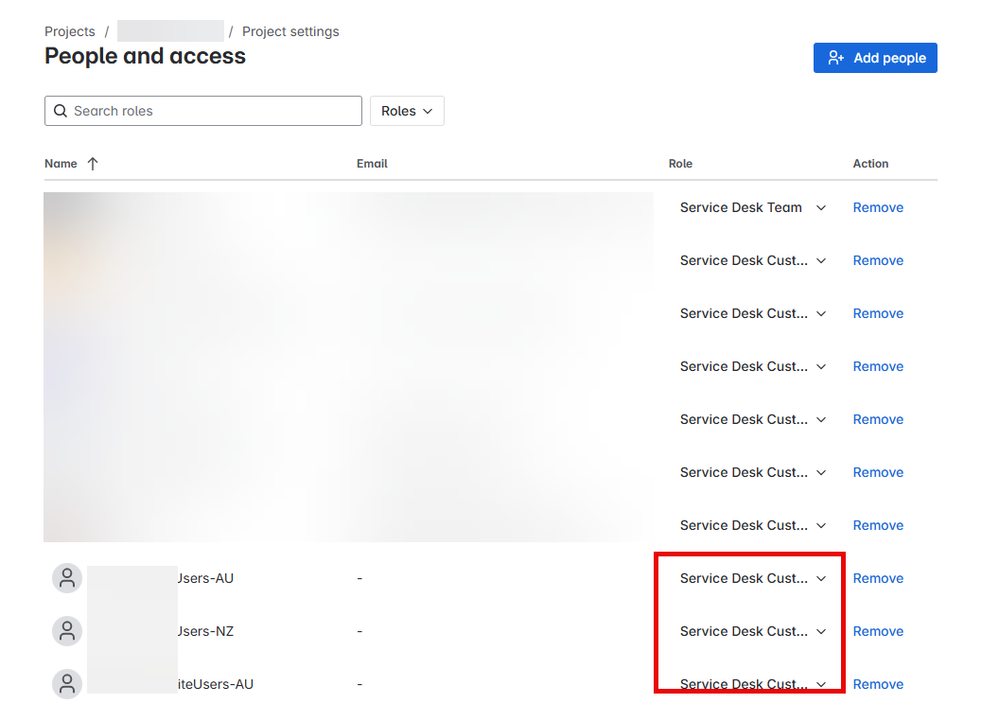This screenshot has height=706, width=999.
Task: Open the Roles filter dropdown
Action: 407,111
